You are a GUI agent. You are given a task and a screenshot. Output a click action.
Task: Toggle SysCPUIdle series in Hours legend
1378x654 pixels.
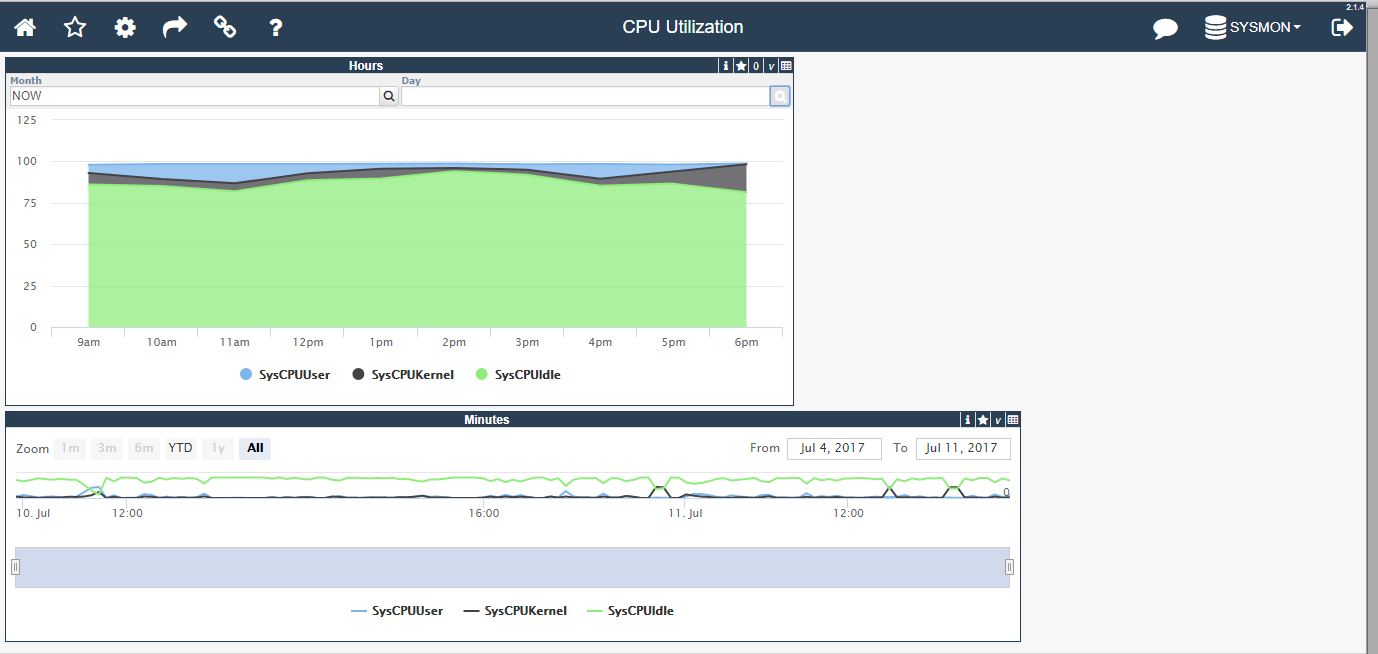point(517,375)
